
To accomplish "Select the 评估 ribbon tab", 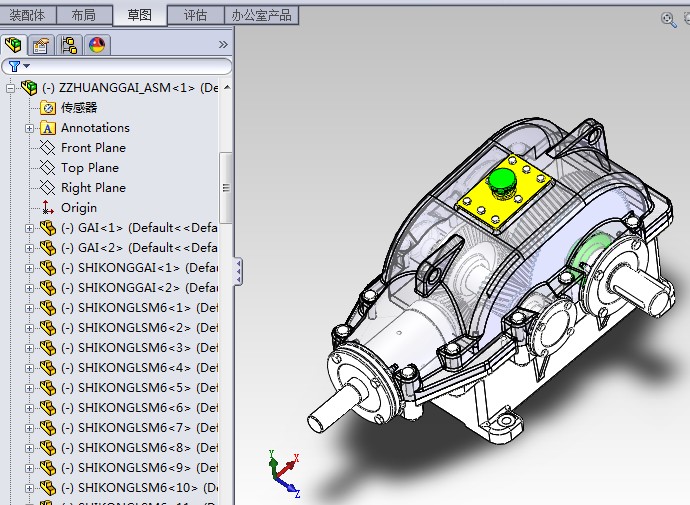I will [196, 15].
